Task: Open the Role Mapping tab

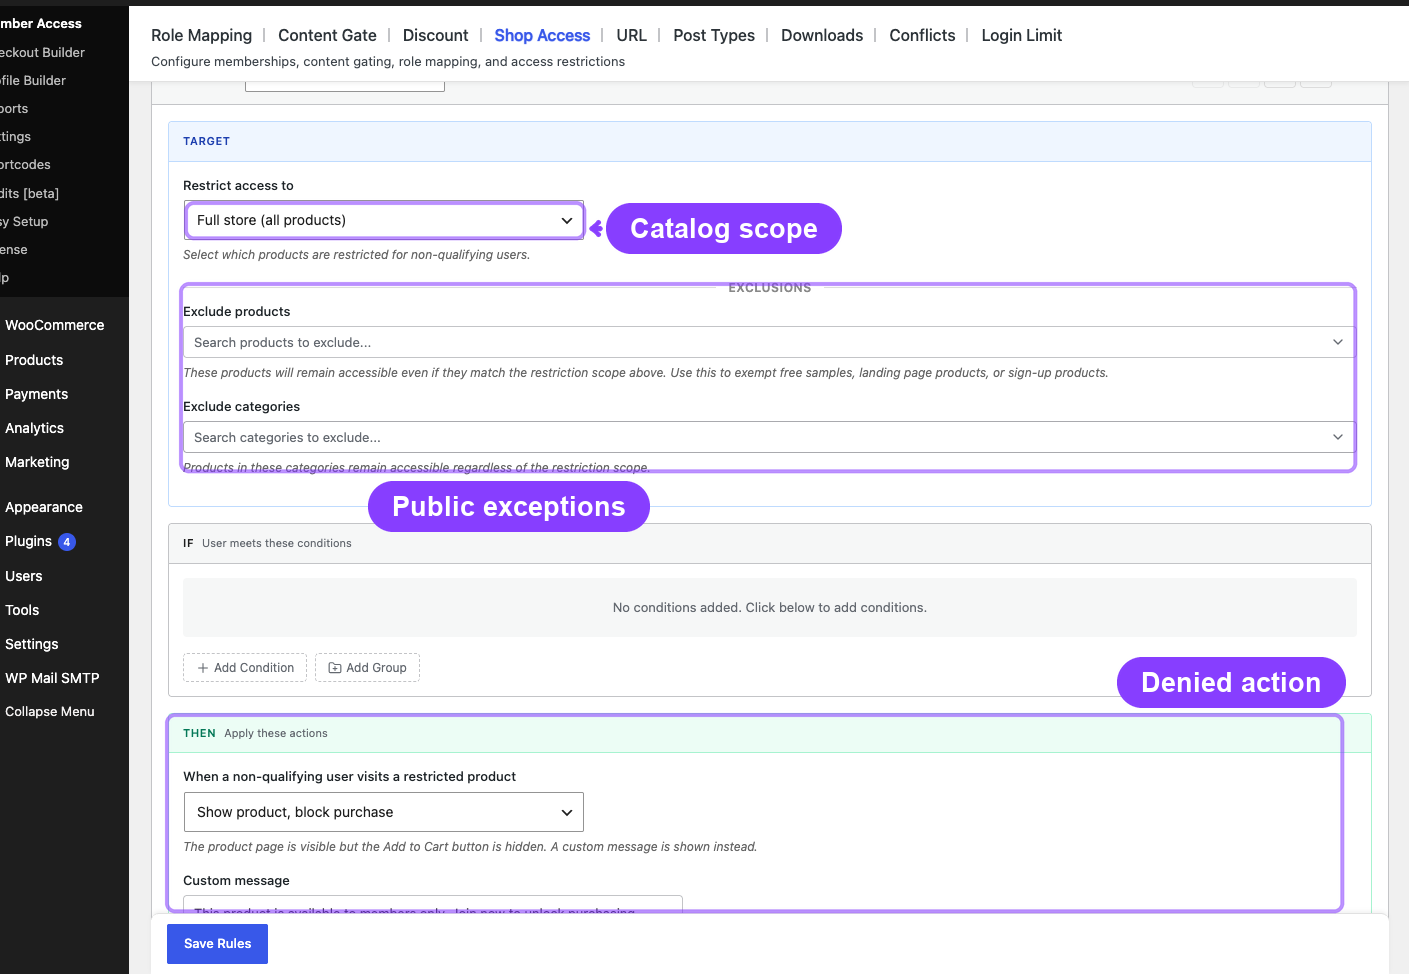Action: coord(201,35)
